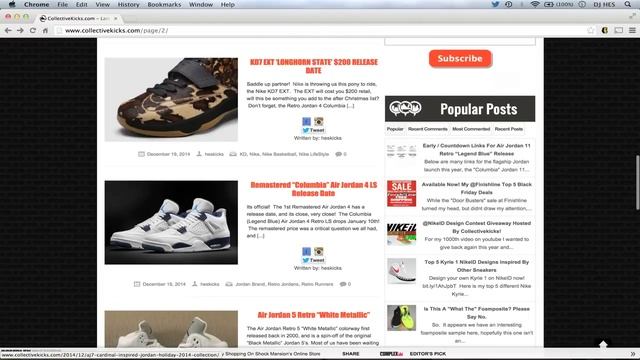The height and width of the screenshot is (360, 640).
Task: Click the December 19, 2014 date on KD7 post
Action: pyautogui.click(x=168, y=154)
